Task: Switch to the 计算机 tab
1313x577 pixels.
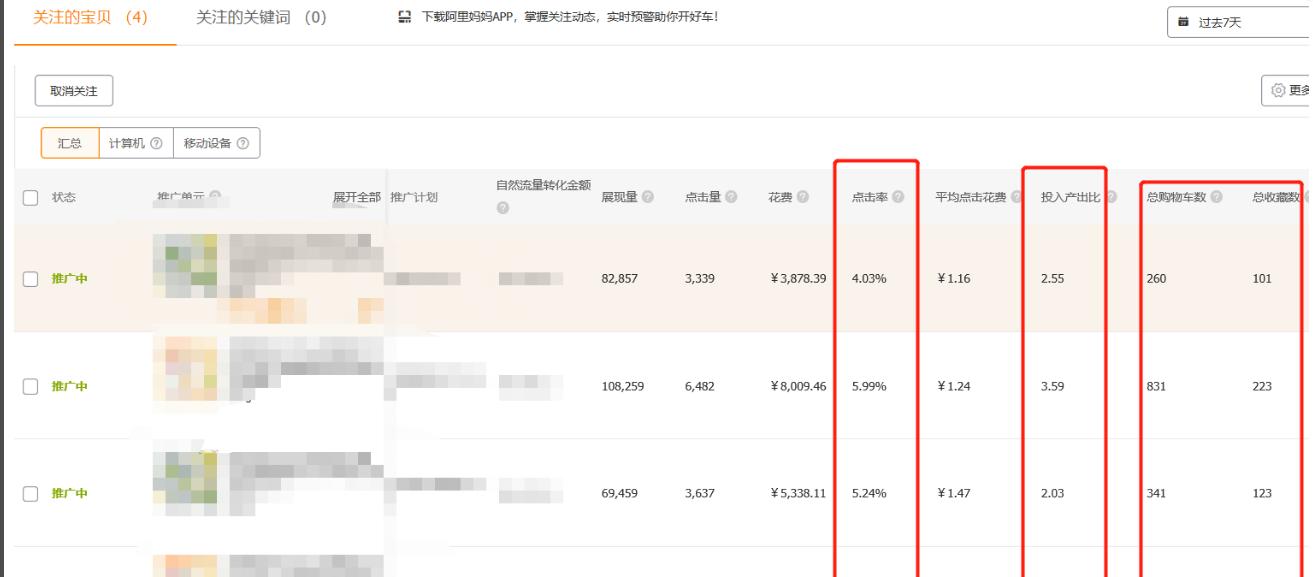Action: (x=125, y=144)
